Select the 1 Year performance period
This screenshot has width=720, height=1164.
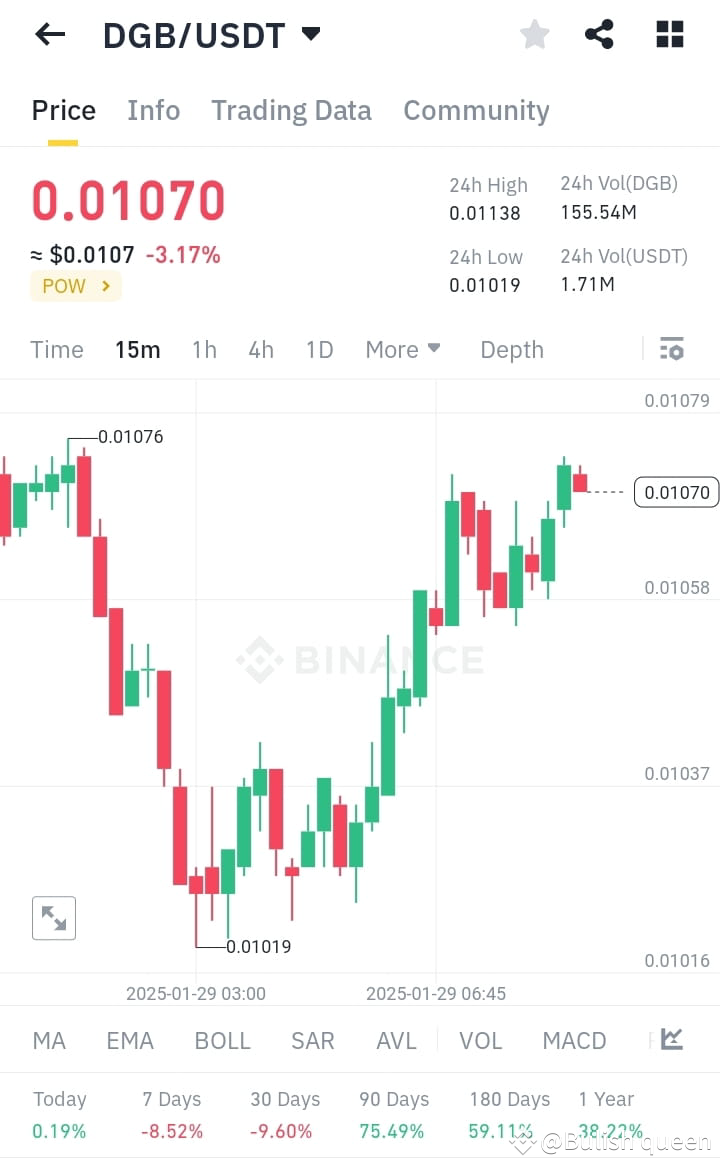[606, 1099]
